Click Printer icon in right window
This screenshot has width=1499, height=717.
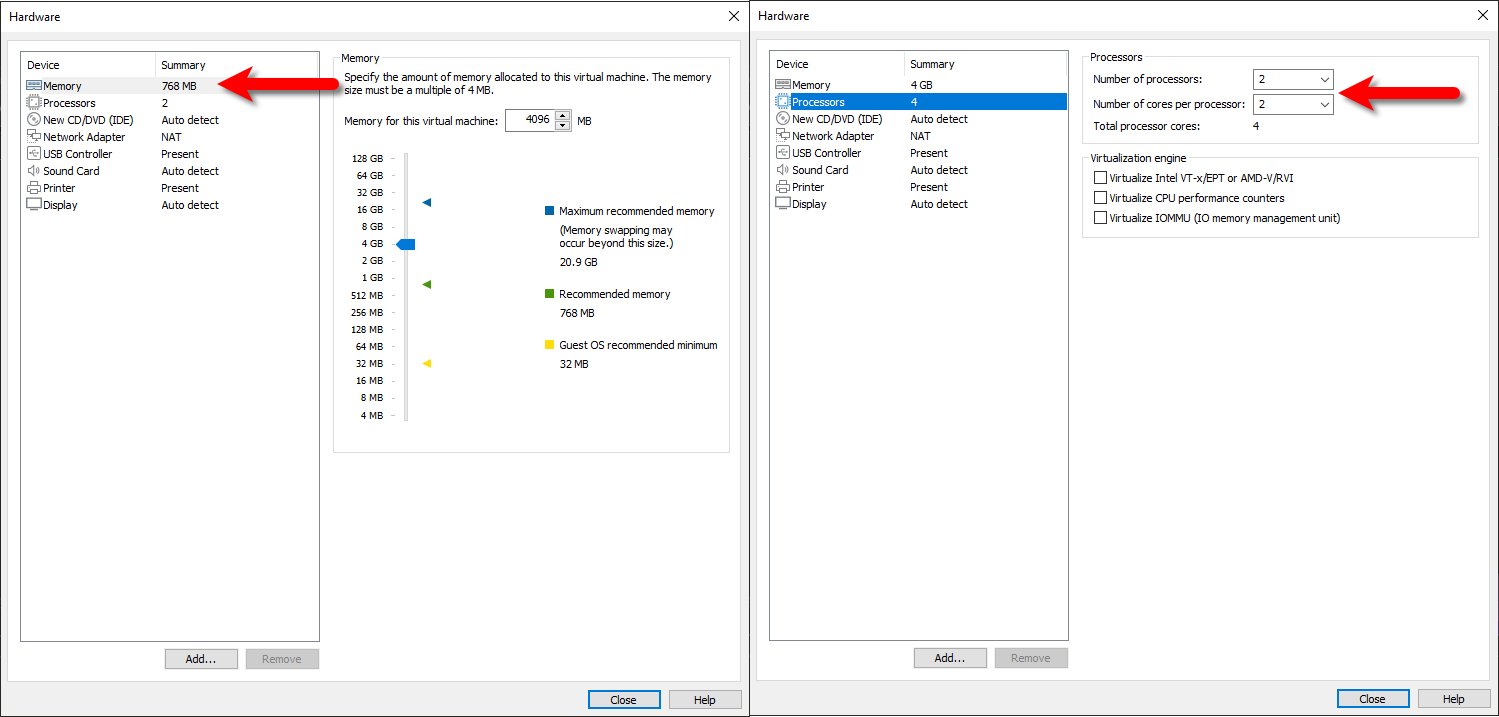click(783, 187)
